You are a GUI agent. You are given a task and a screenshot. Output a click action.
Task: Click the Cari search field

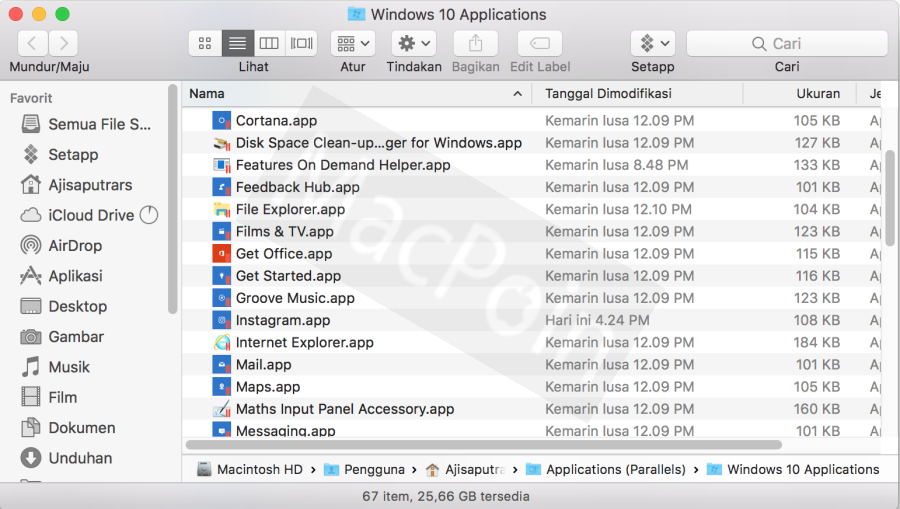pyautogui.click(x=786, y=43)
